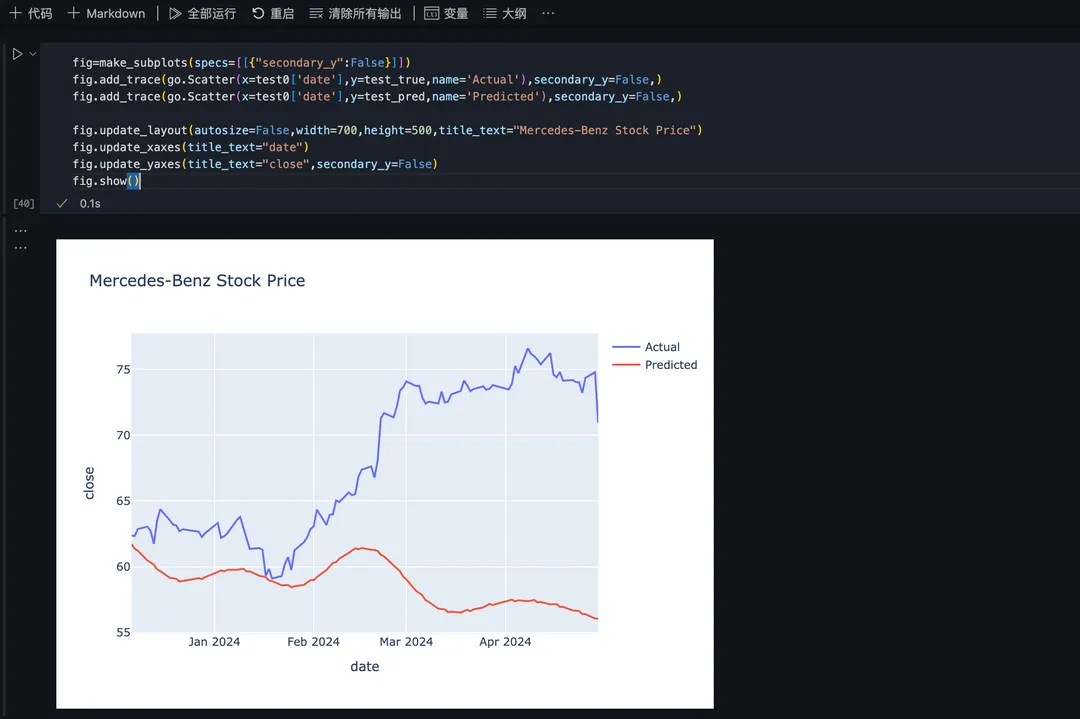Image resolution: width=1080 pixels, height=719 pixels.
Task: Add a new Markdown cell
Action: (x=106, y=13)
